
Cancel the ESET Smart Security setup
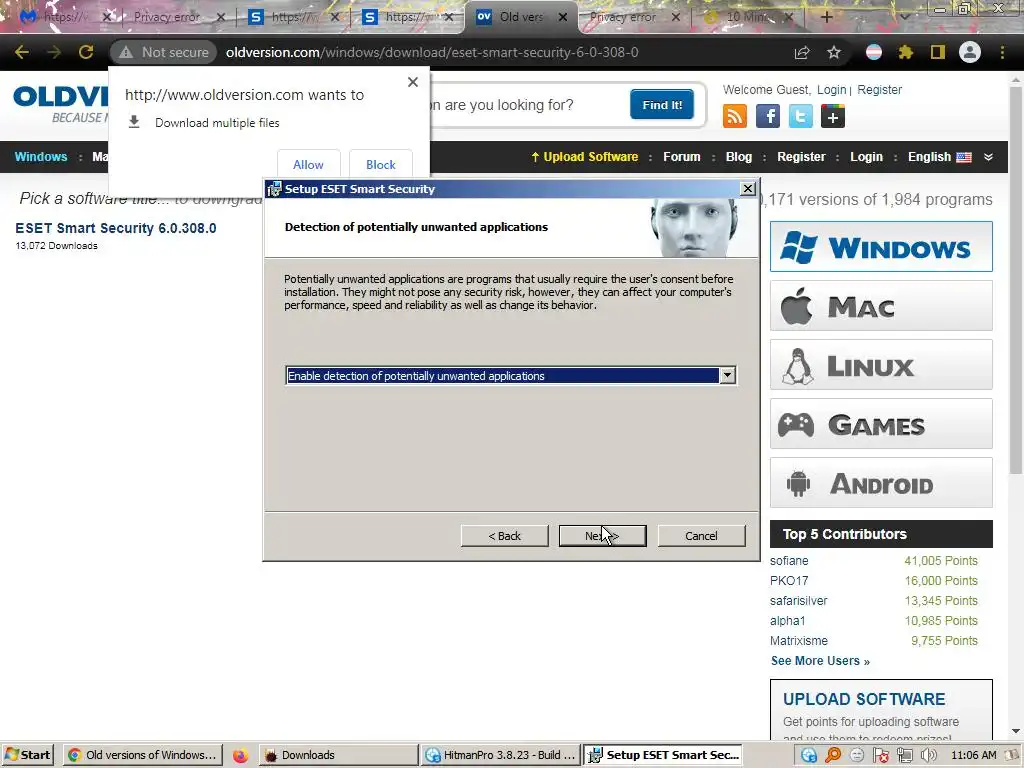click(x=701, y=536)
